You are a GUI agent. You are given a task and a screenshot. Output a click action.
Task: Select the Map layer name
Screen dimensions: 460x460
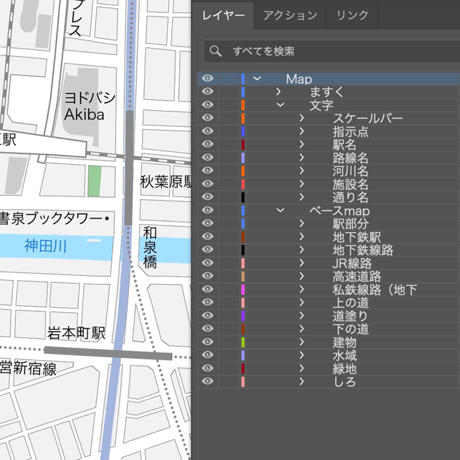pyautogui.click(x=299, y=79)
